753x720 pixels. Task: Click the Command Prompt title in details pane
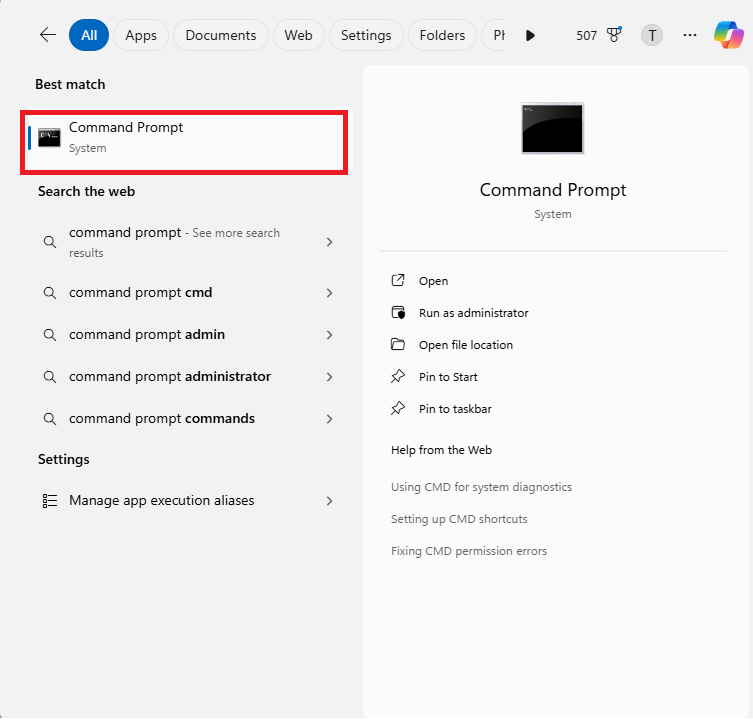coord(553,190)
